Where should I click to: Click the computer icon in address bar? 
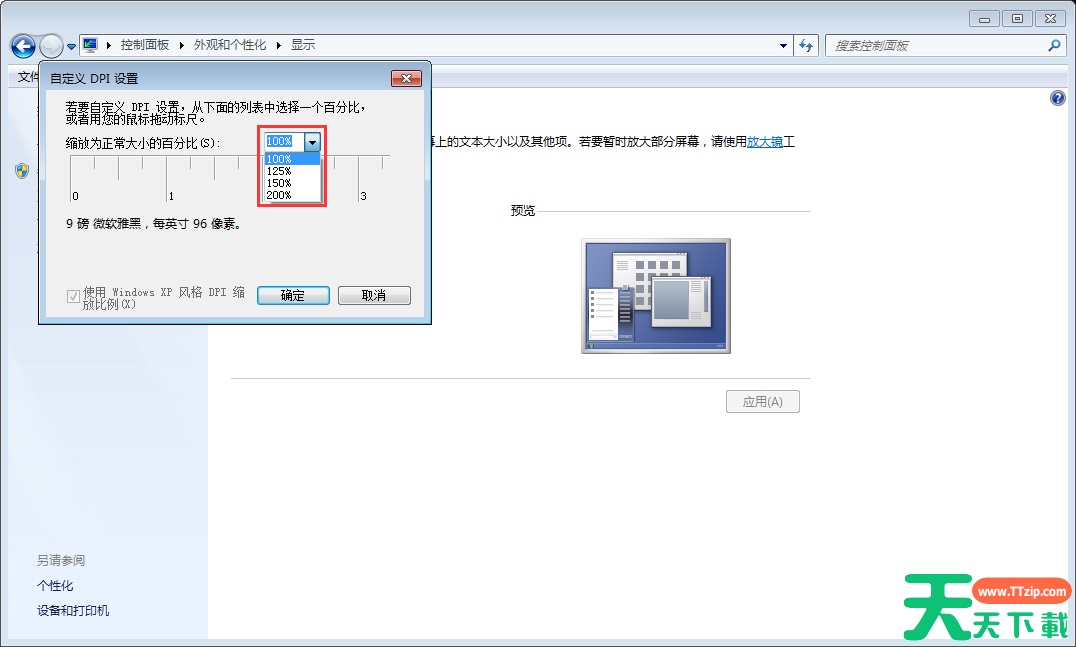(x=90, y=45)
